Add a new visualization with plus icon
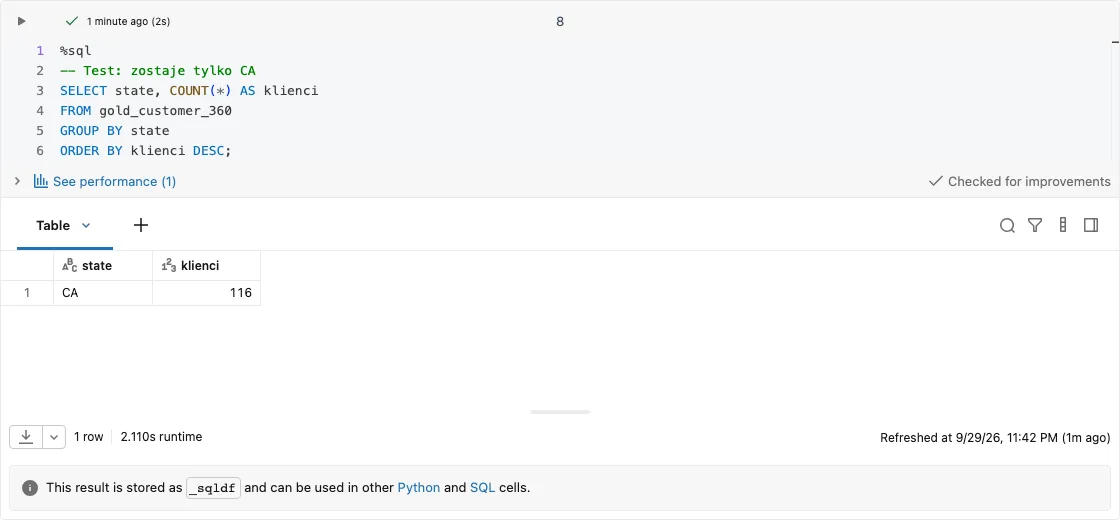1120x520 pixels. pyautogui.click(x=141, y=225)
